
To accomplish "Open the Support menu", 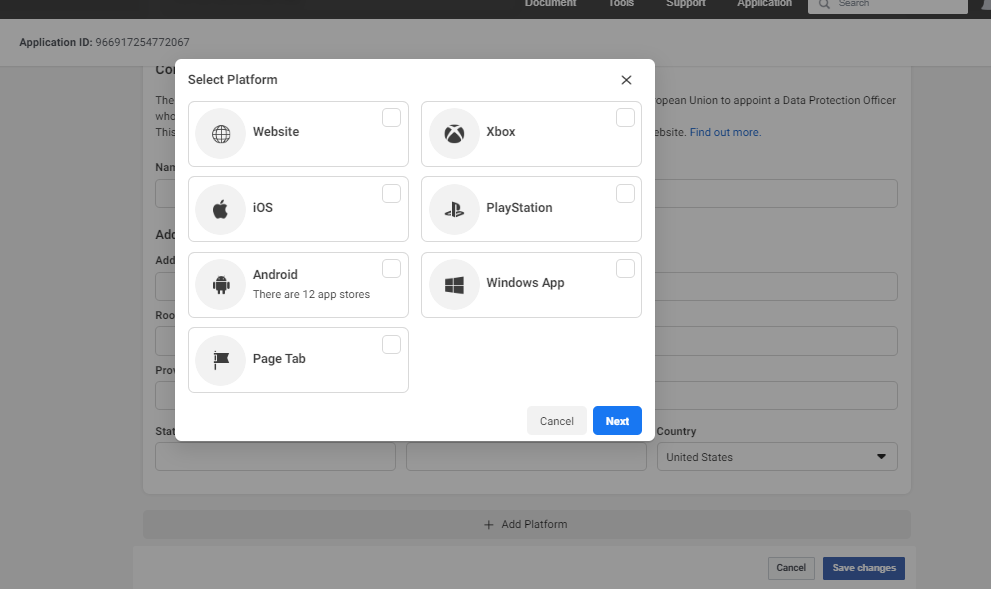I will pos(685,4).
